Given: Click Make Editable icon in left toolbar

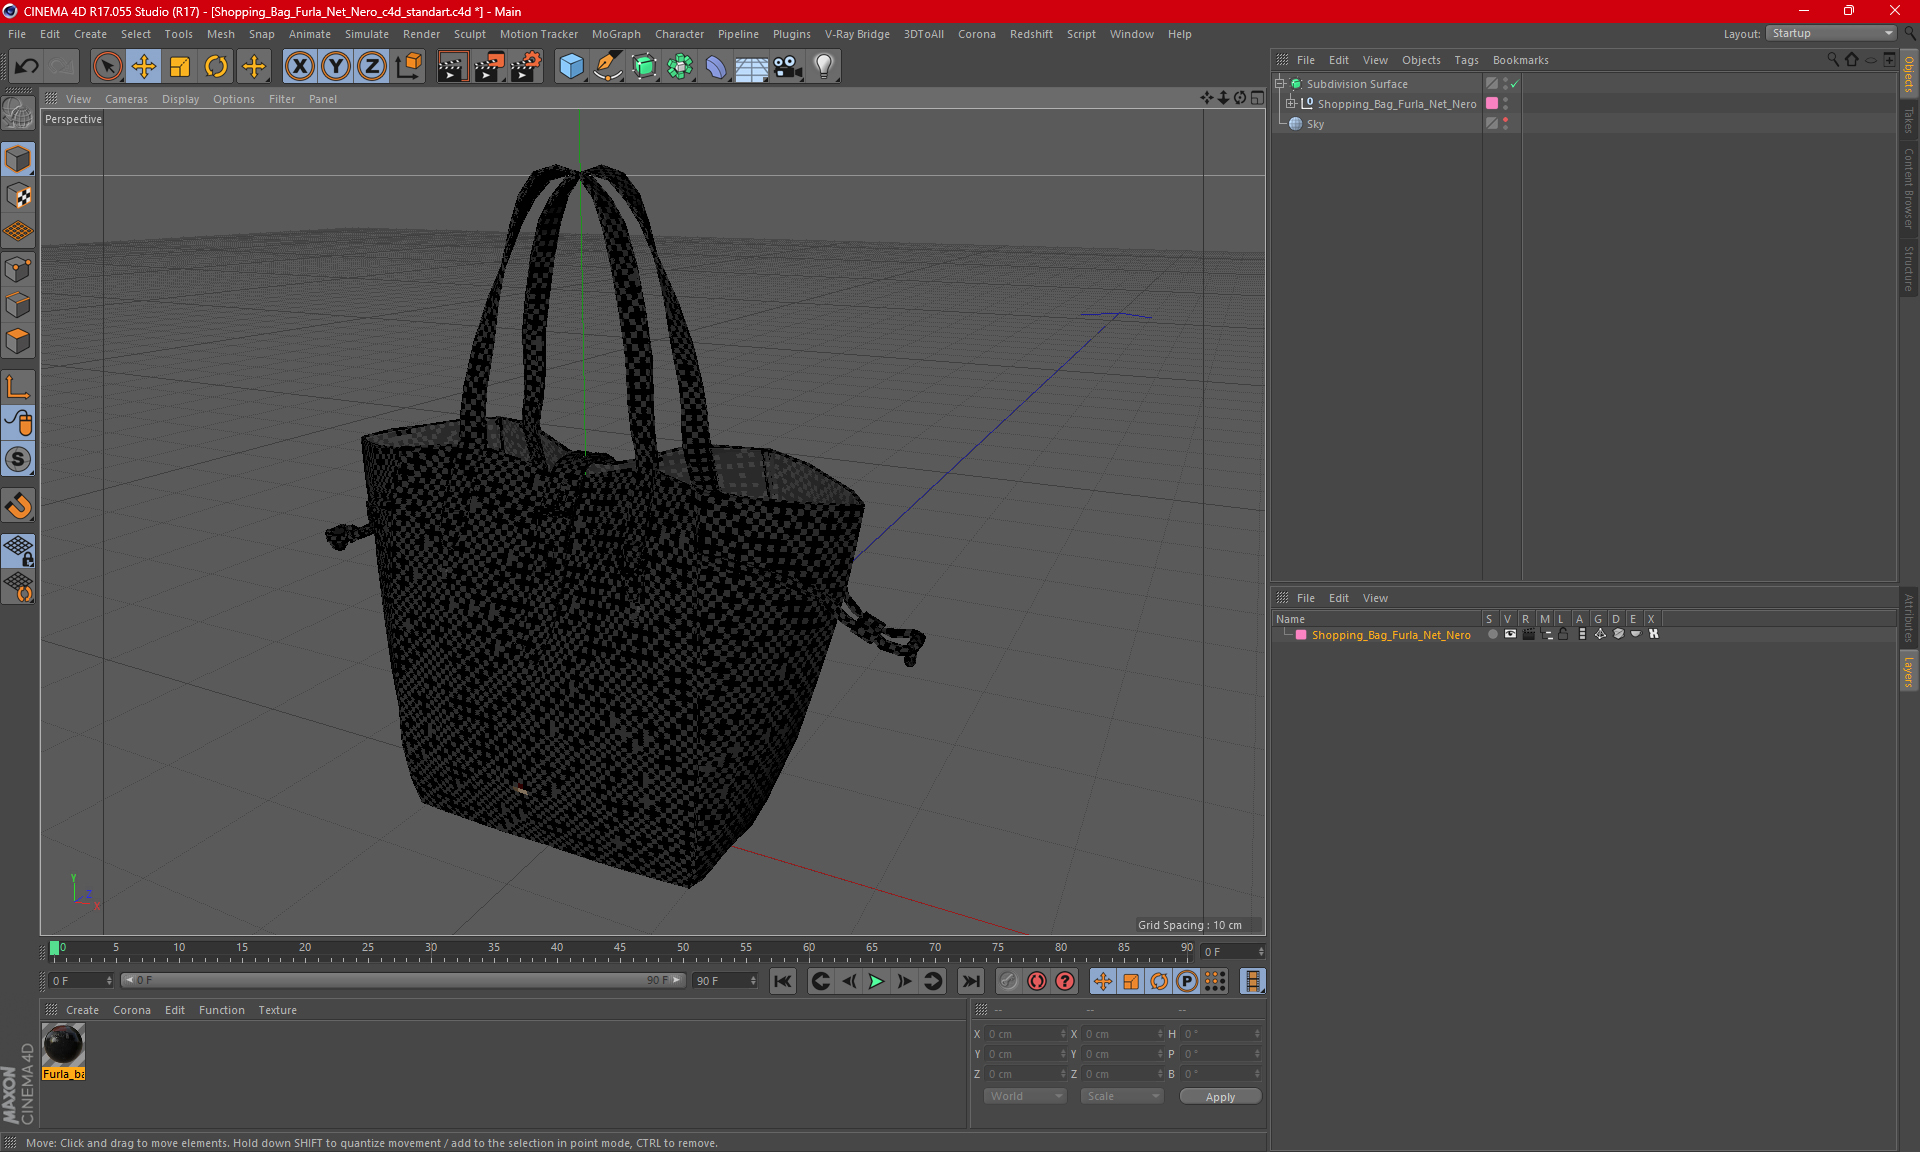Looking at the screenshot, I should click(x=18, y=114).
